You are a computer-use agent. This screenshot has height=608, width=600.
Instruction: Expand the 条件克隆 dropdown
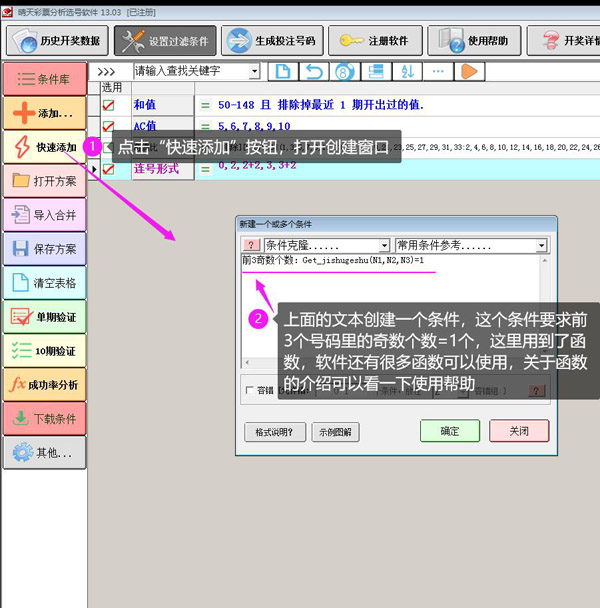click(x=384, y=245)
